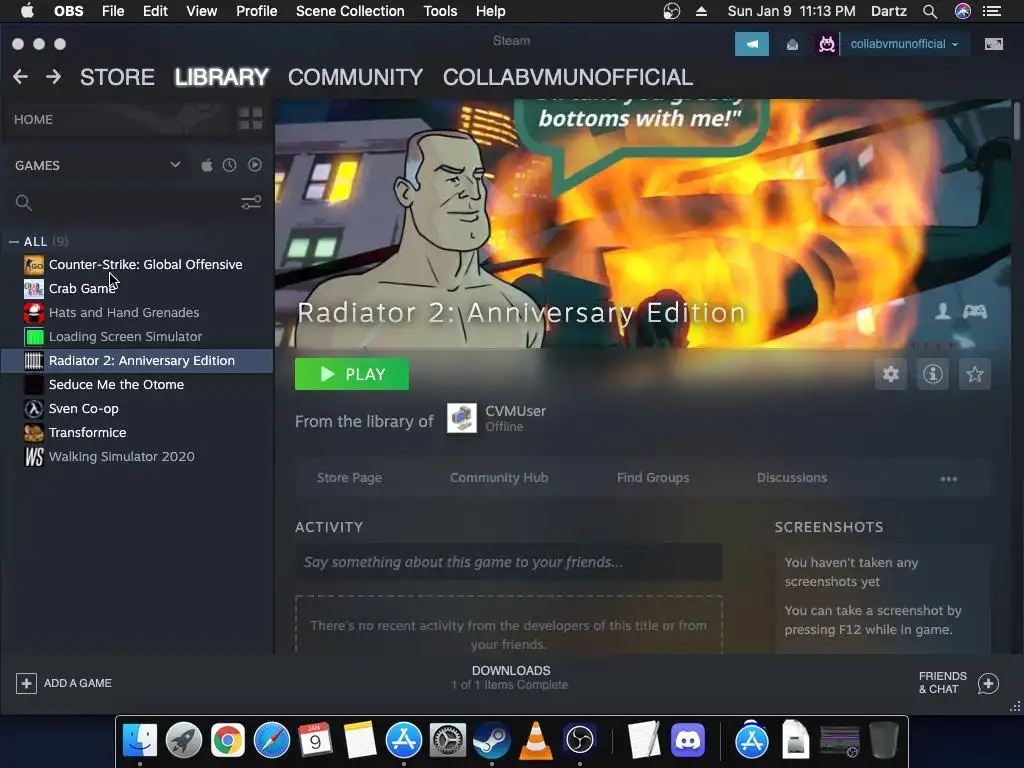This screenshot has width=1024, height=768.
Task: Click the library search magnifier icon
Action: click(24, 202)
